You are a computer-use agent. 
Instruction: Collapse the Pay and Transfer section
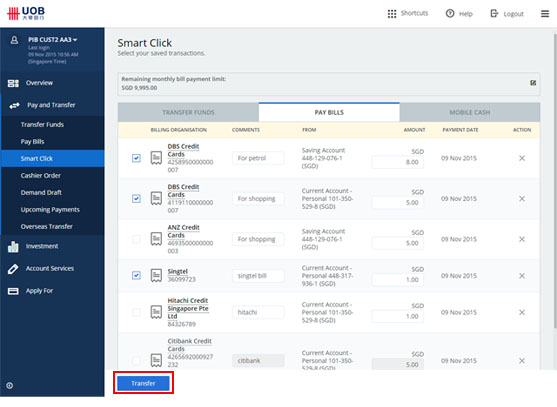[52, 105]
